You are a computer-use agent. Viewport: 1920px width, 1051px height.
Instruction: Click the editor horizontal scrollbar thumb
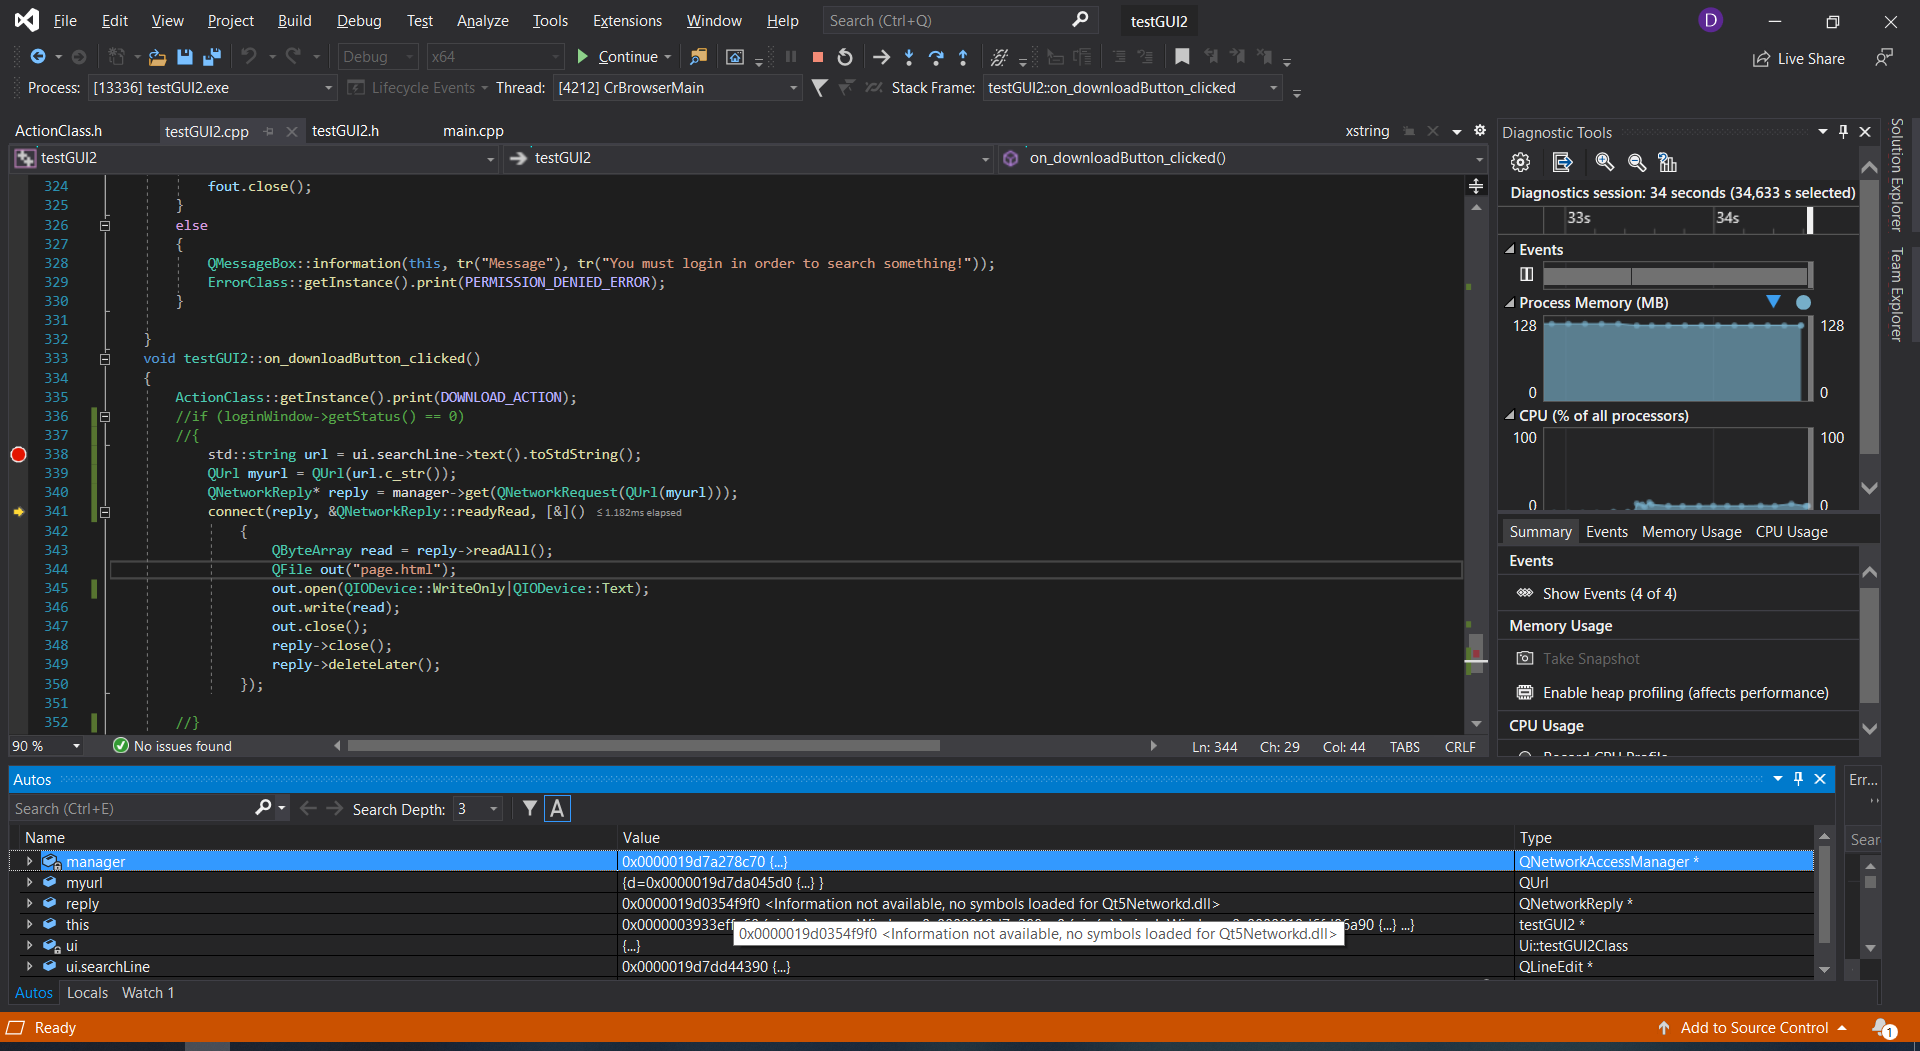tap(644, 746)
